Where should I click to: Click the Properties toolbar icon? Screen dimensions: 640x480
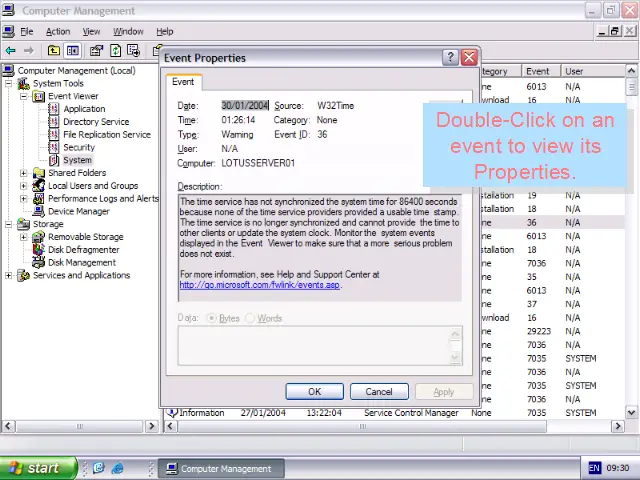pyautogui.click(x=96, y=51)
